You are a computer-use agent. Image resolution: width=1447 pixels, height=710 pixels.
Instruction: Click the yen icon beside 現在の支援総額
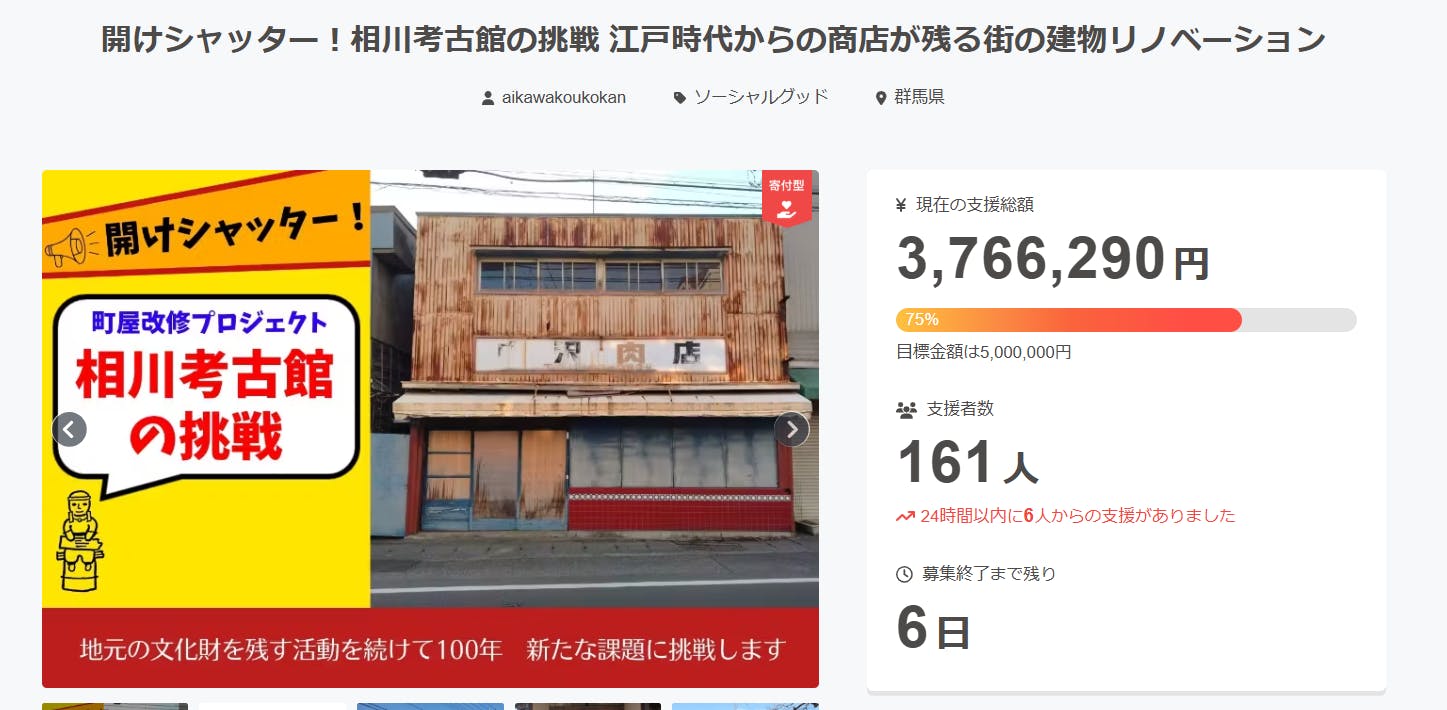pos(901,205)
